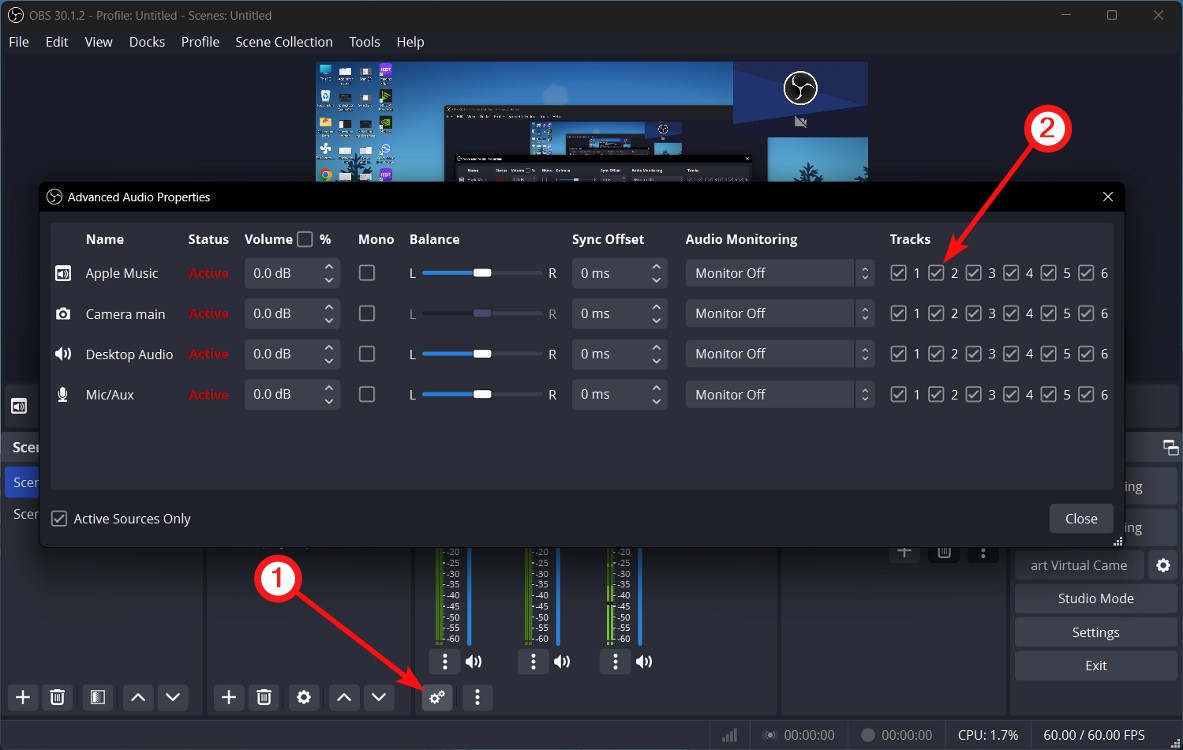Viewport: 1183px width, 750px height.
Task: Remove the selected source with trash icon
Action: point(264,697)
